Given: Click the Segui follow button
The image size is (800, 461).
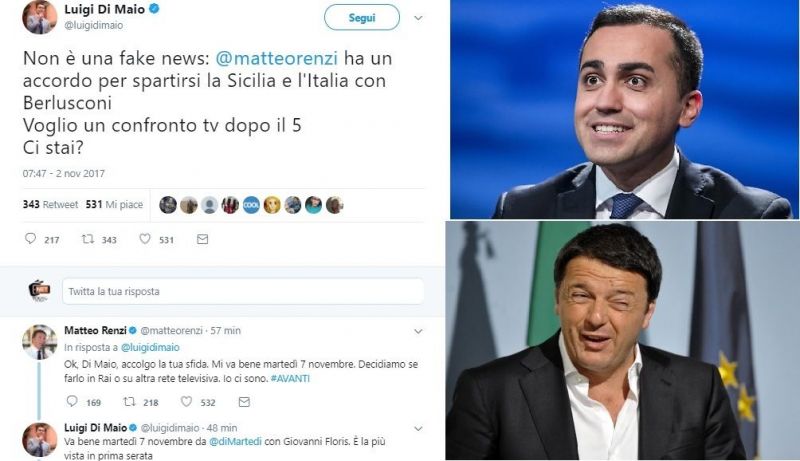Looking at the screenshot, I should click(x=362, y=17).
